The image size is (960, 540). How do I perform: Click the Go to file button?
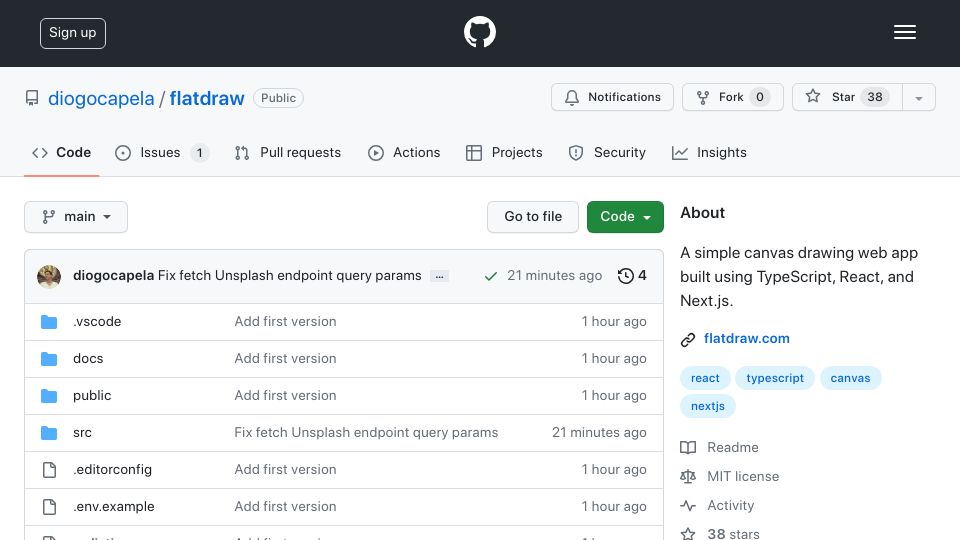pos(533,217)
